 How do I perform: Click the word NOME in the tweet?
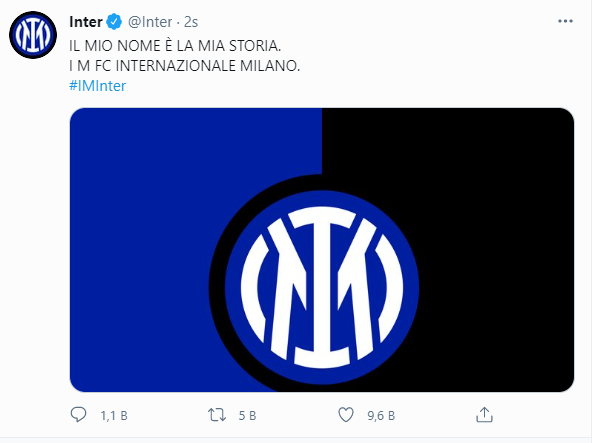tap(149, 47)
